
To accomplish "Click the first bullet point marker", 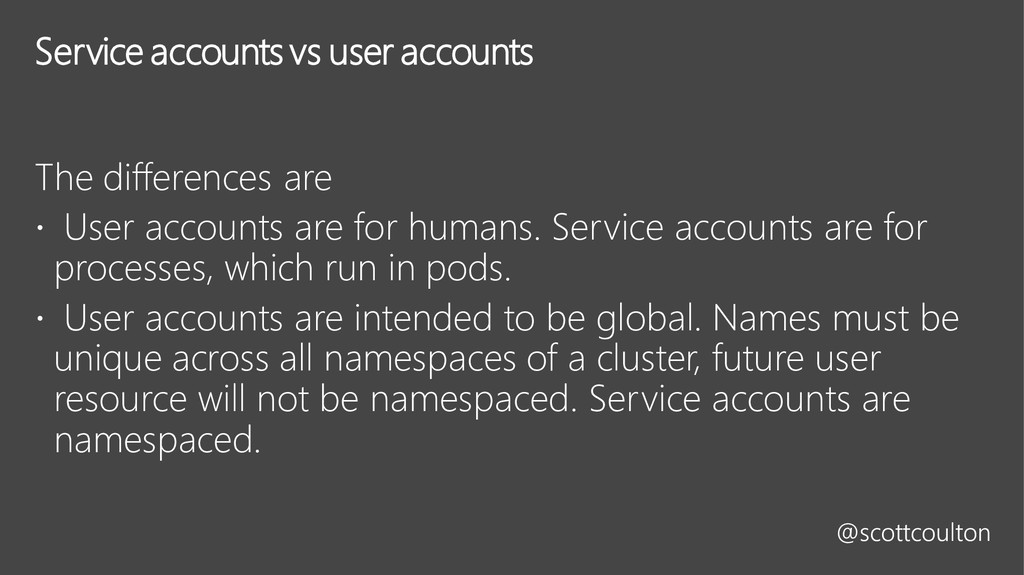I will (40, 229).
